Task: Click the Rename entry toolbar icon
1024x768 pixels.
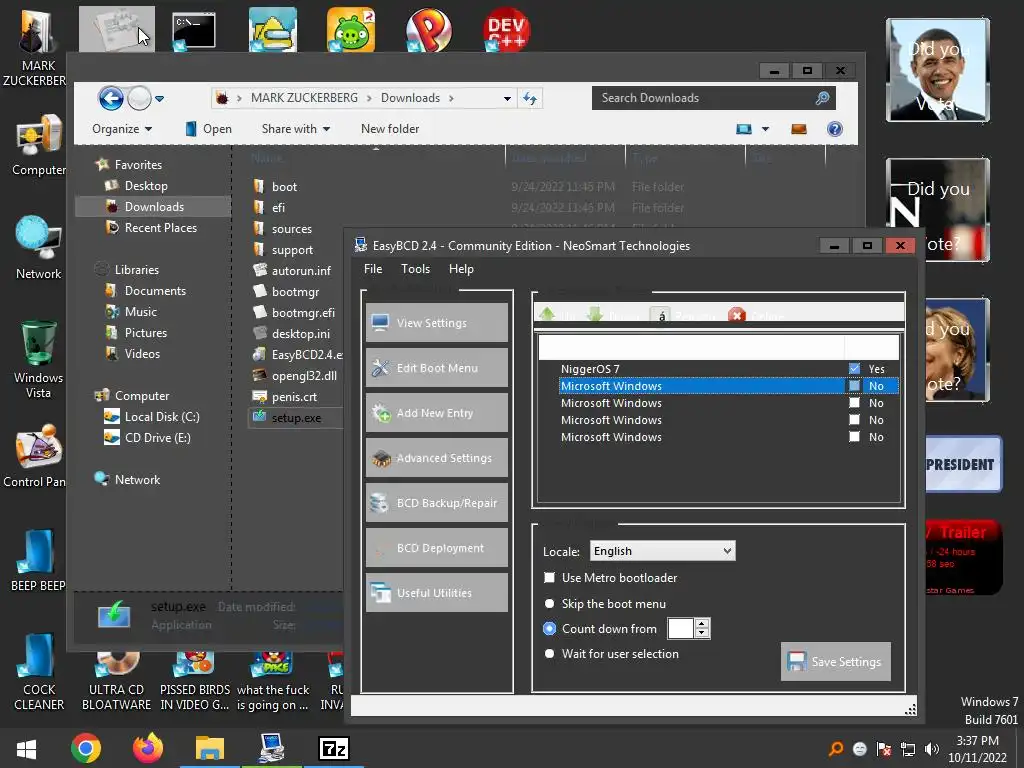Action: [661, 315]
